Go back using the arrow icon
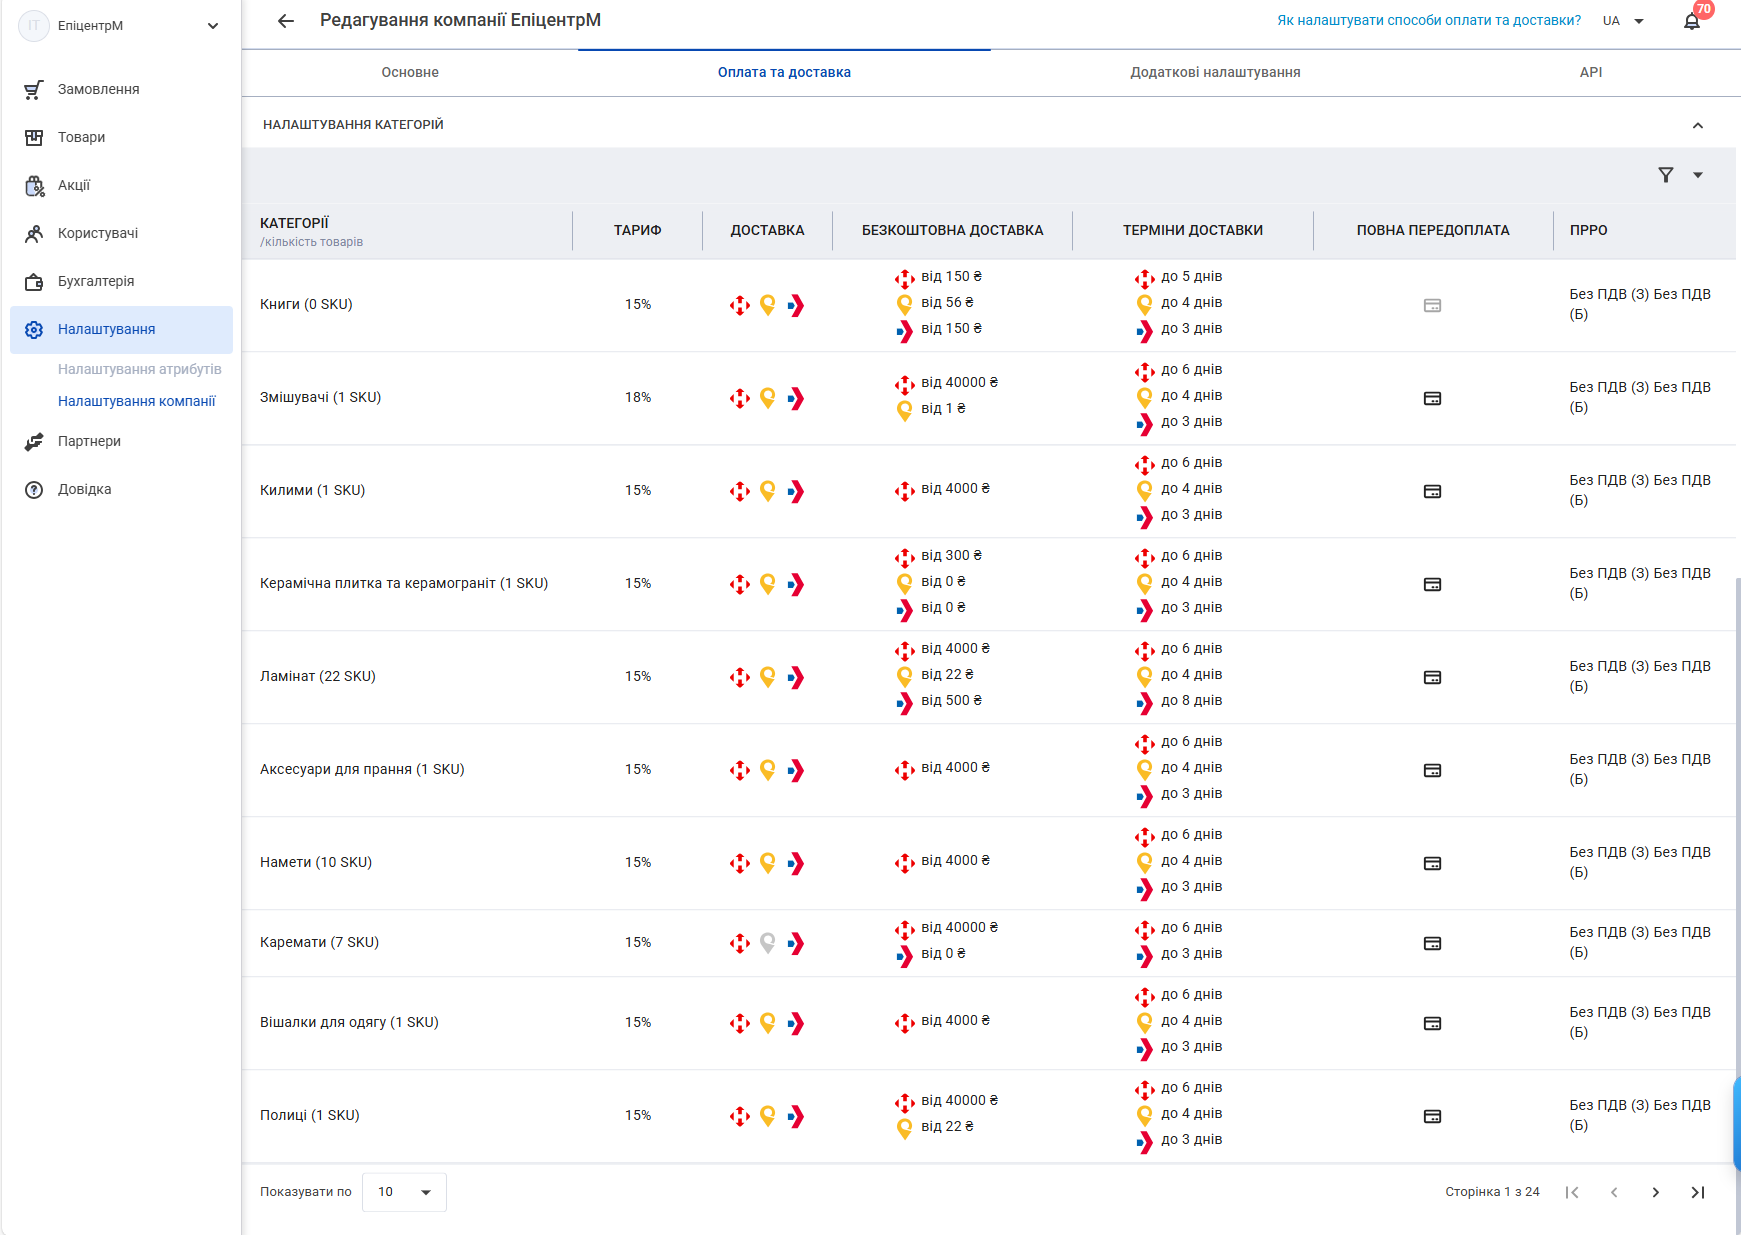 286,21
